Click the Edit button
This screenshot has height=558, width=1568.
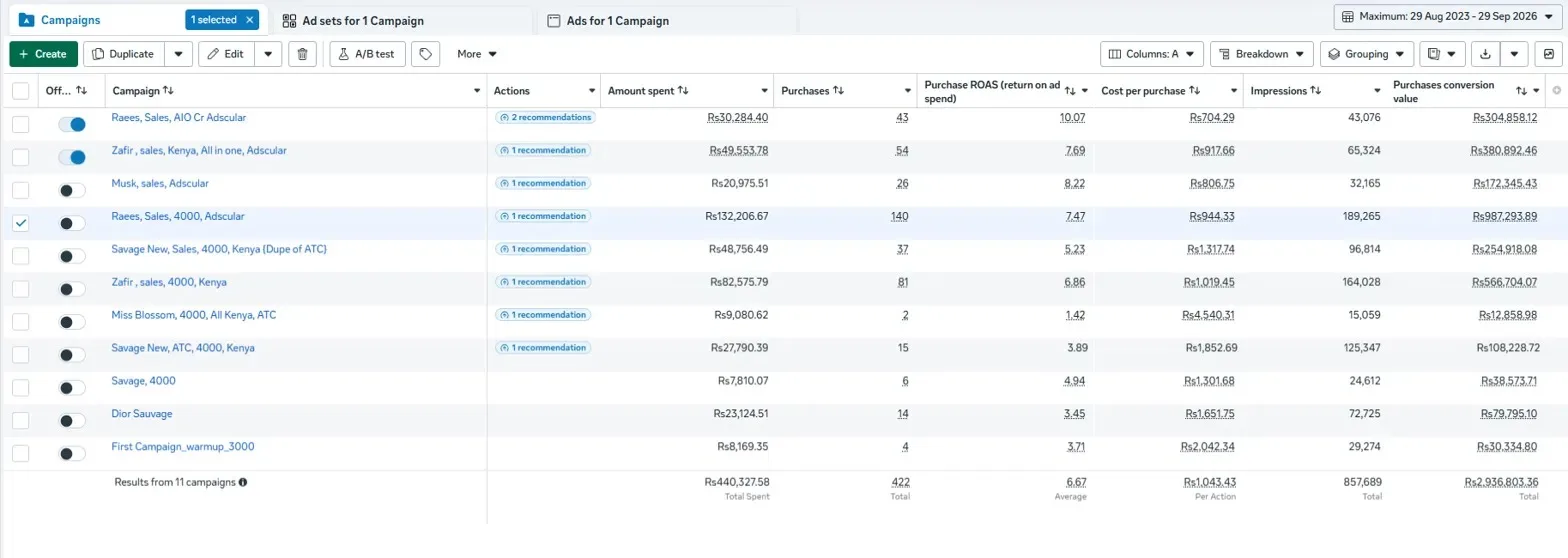[x=226, y=54]
